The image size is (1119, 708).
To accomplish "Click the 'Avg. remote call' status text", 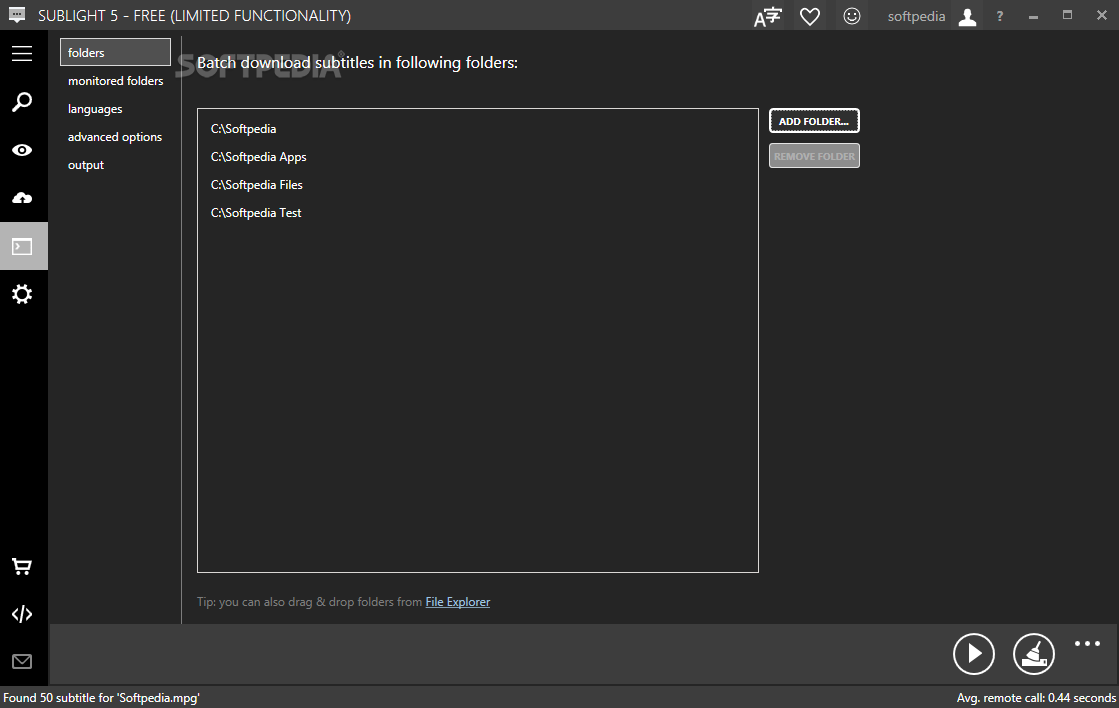I will point(1036,698).
